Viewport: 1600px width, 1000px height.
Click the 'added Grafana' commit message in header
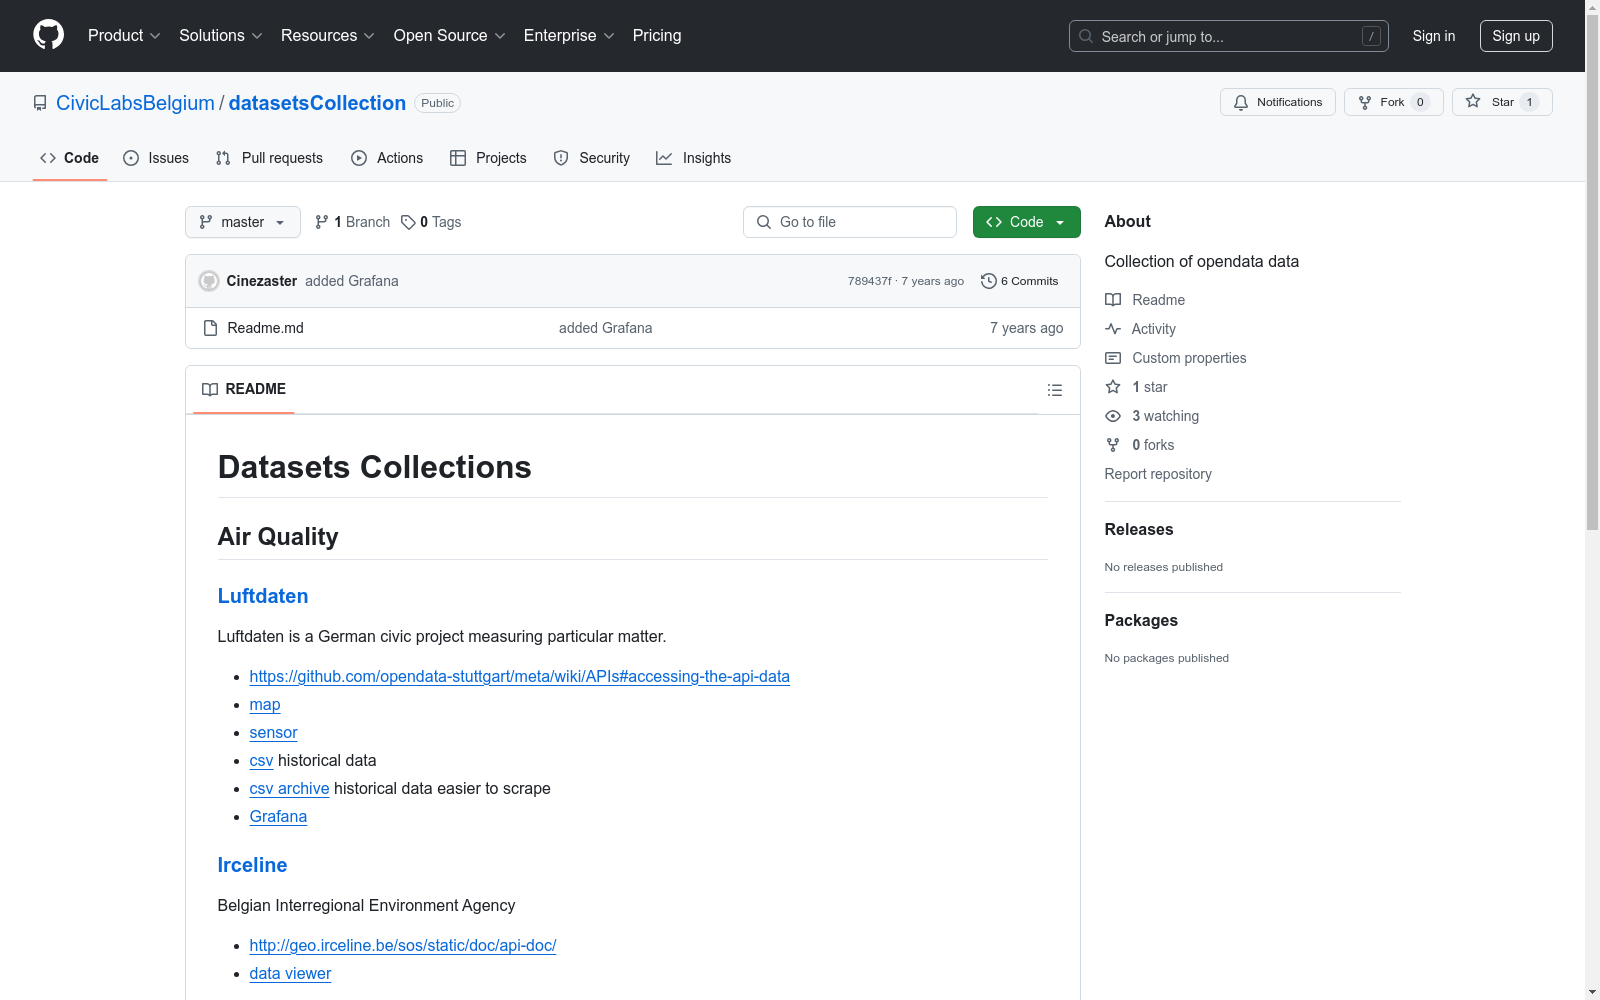coord(352,281)
